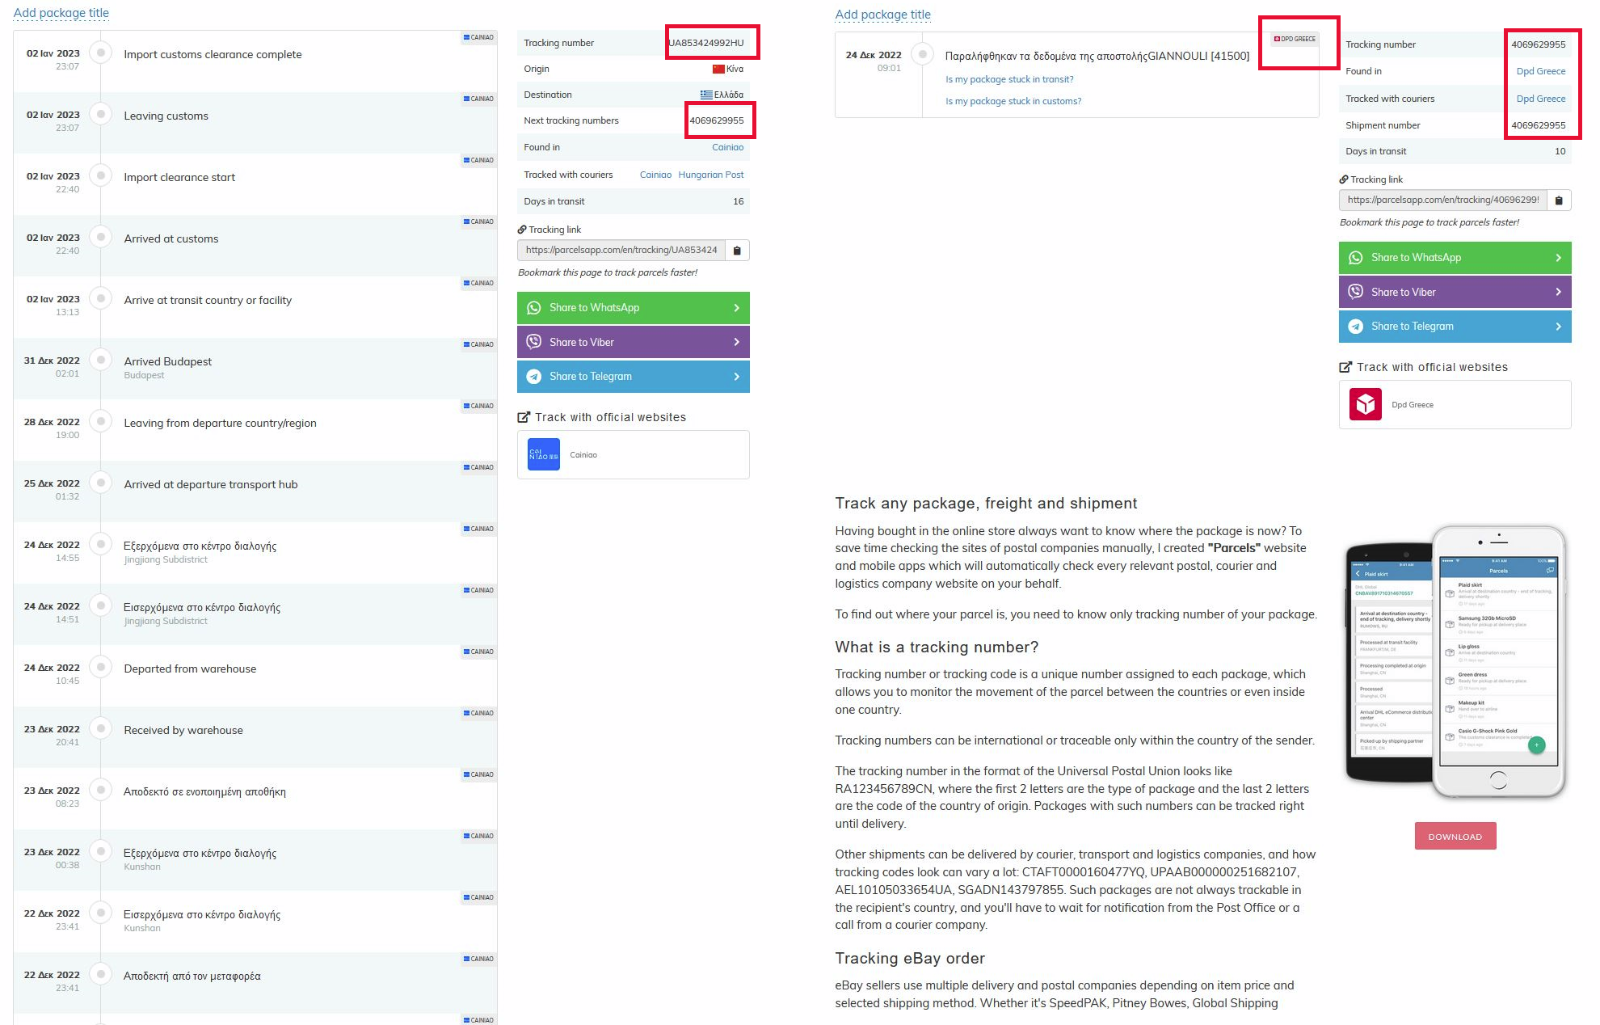Click the phone app preview image
Screen dimensions: 1600x1025
click(x=1455, y=663)
